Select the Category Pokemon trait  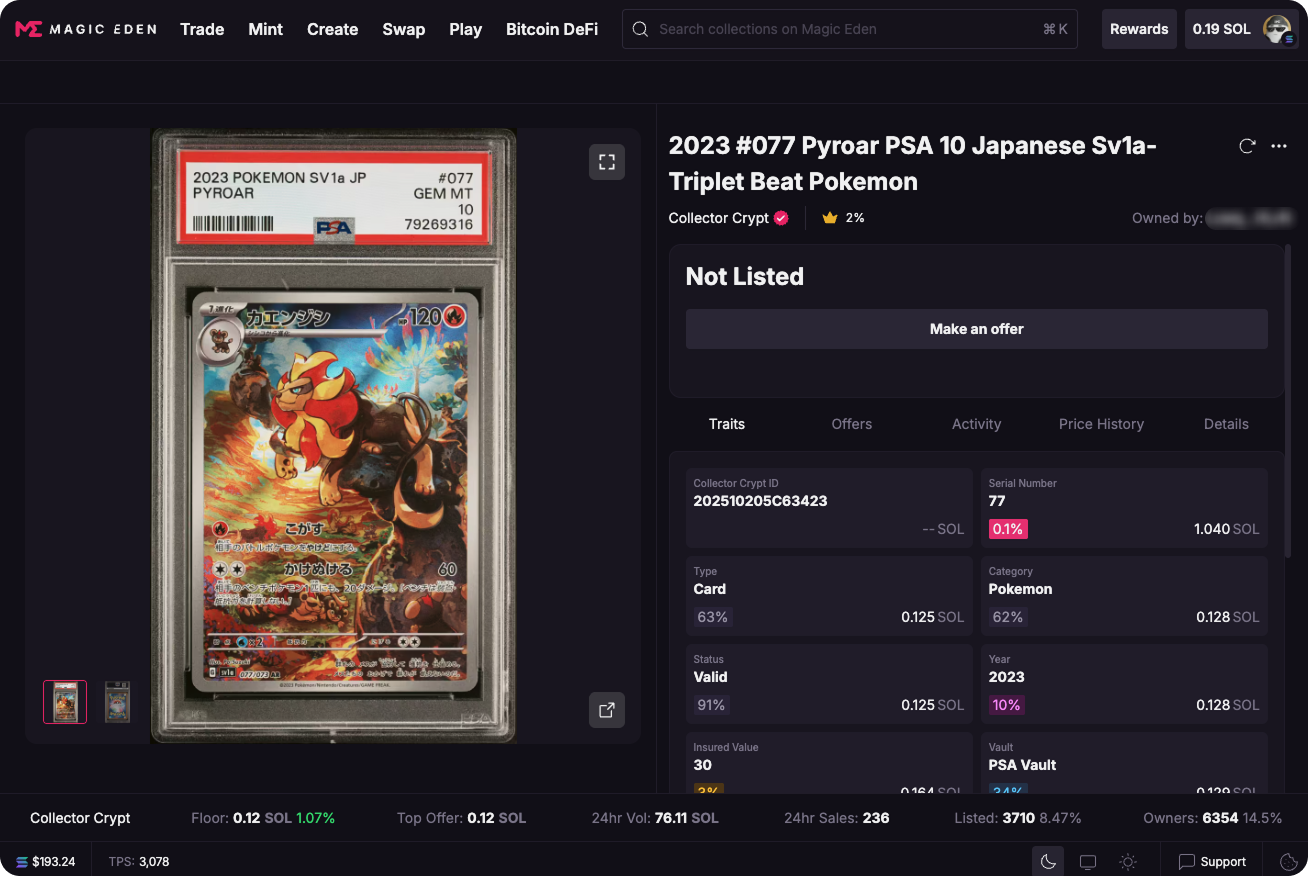click(1124, 596)
